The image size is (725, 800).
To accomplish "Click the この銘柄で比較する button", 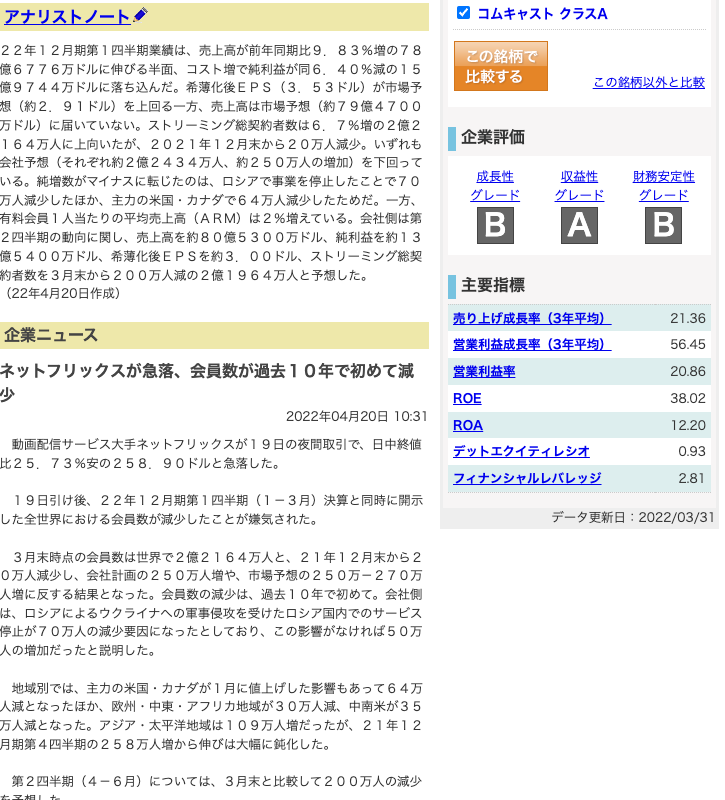I will click(501, 66).
